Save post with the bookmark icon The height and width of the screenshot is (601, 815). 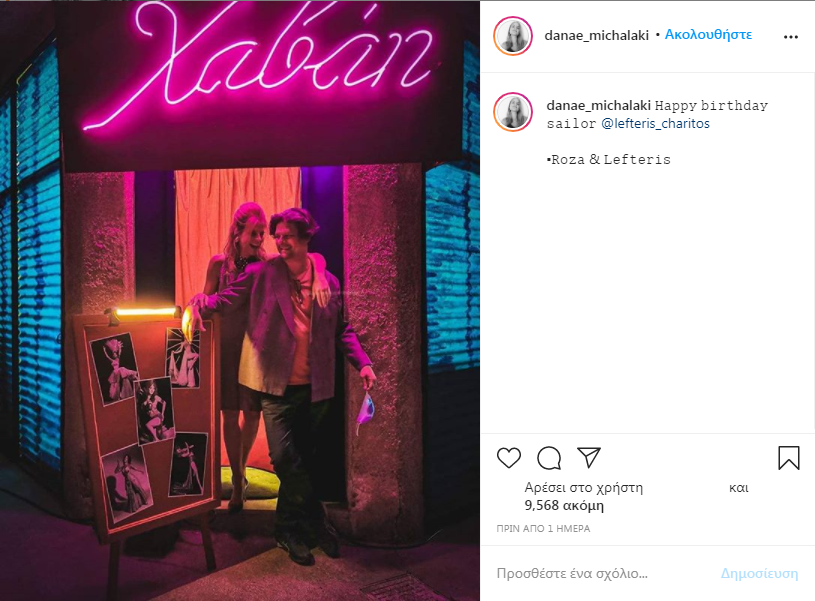tap(788, 458)
